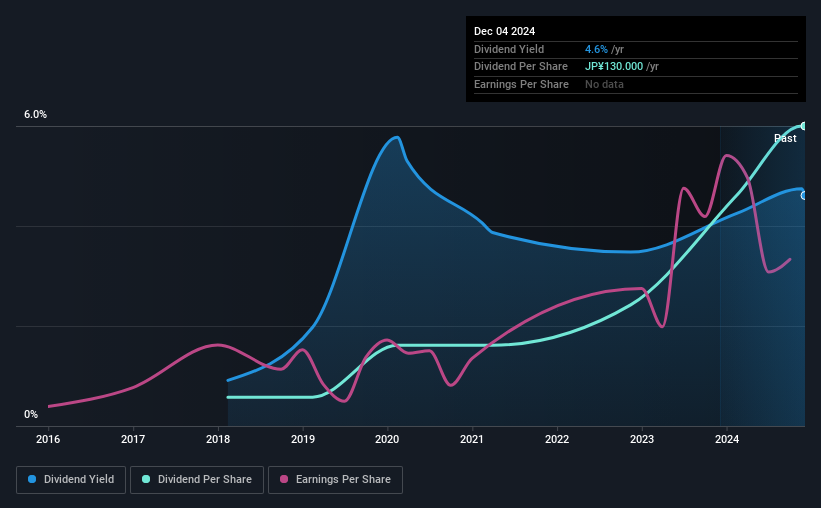Click the 2023 x-axis label
This screenshot has width=821, height=508.
(x=642, y=439)
